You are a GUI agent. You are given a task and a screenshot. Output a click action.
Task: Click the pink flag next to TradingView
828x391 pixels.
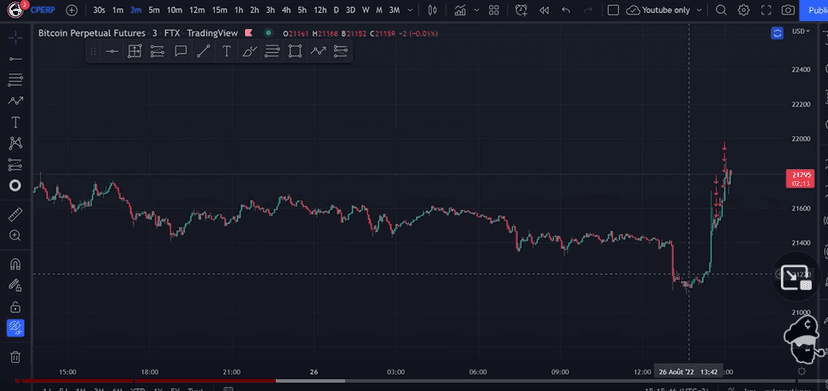[248, 33]
